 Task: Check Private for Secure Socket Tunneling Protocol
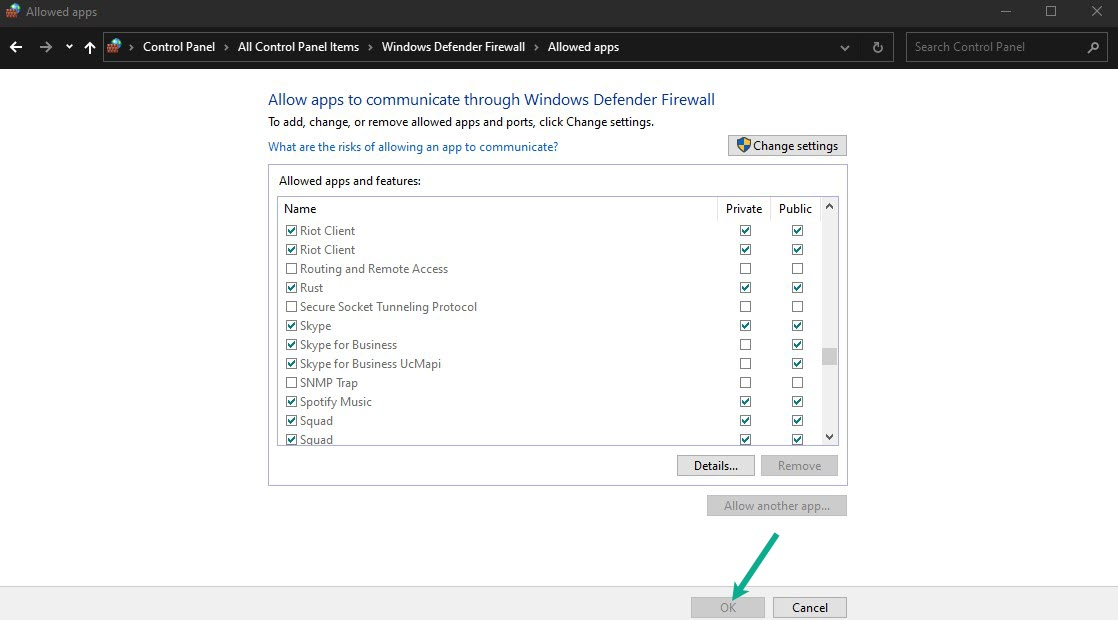pyautogui.click(x=745, y=306)
